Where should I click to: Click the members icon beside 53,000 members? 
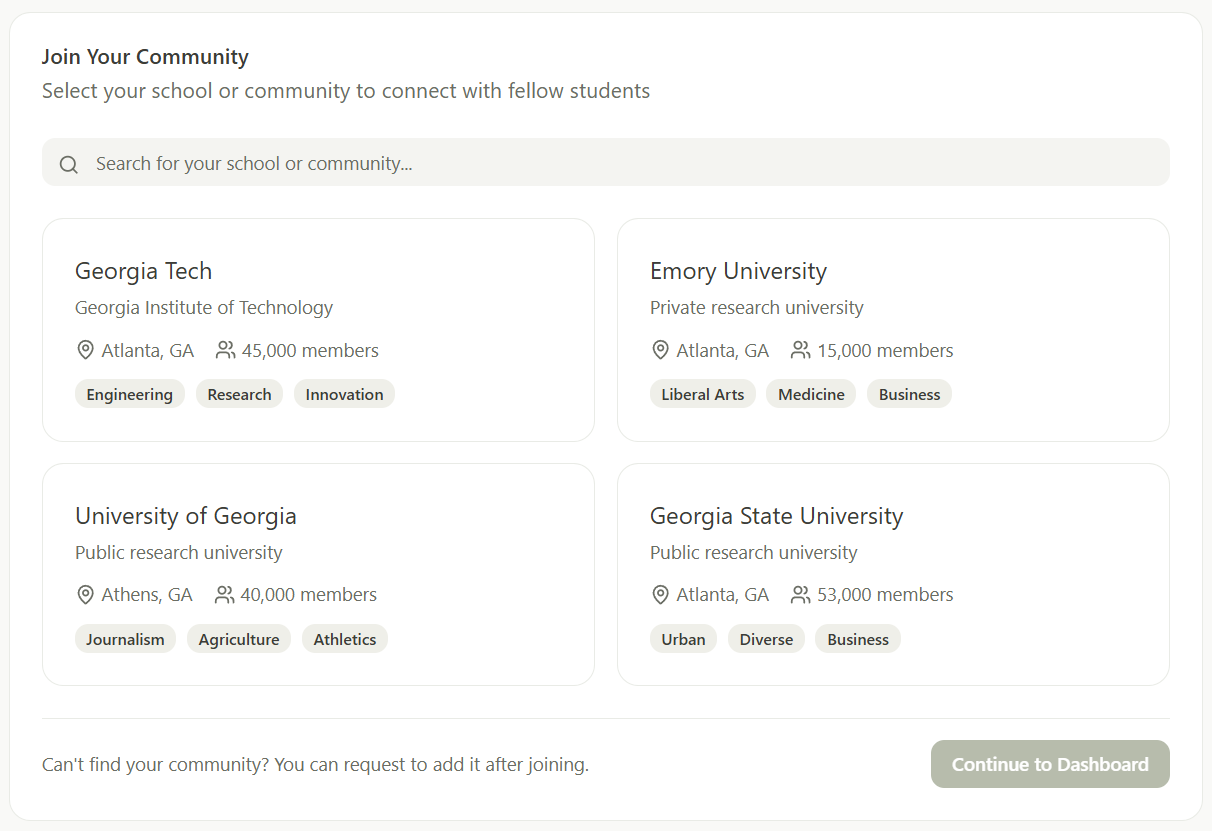(800, 595)
